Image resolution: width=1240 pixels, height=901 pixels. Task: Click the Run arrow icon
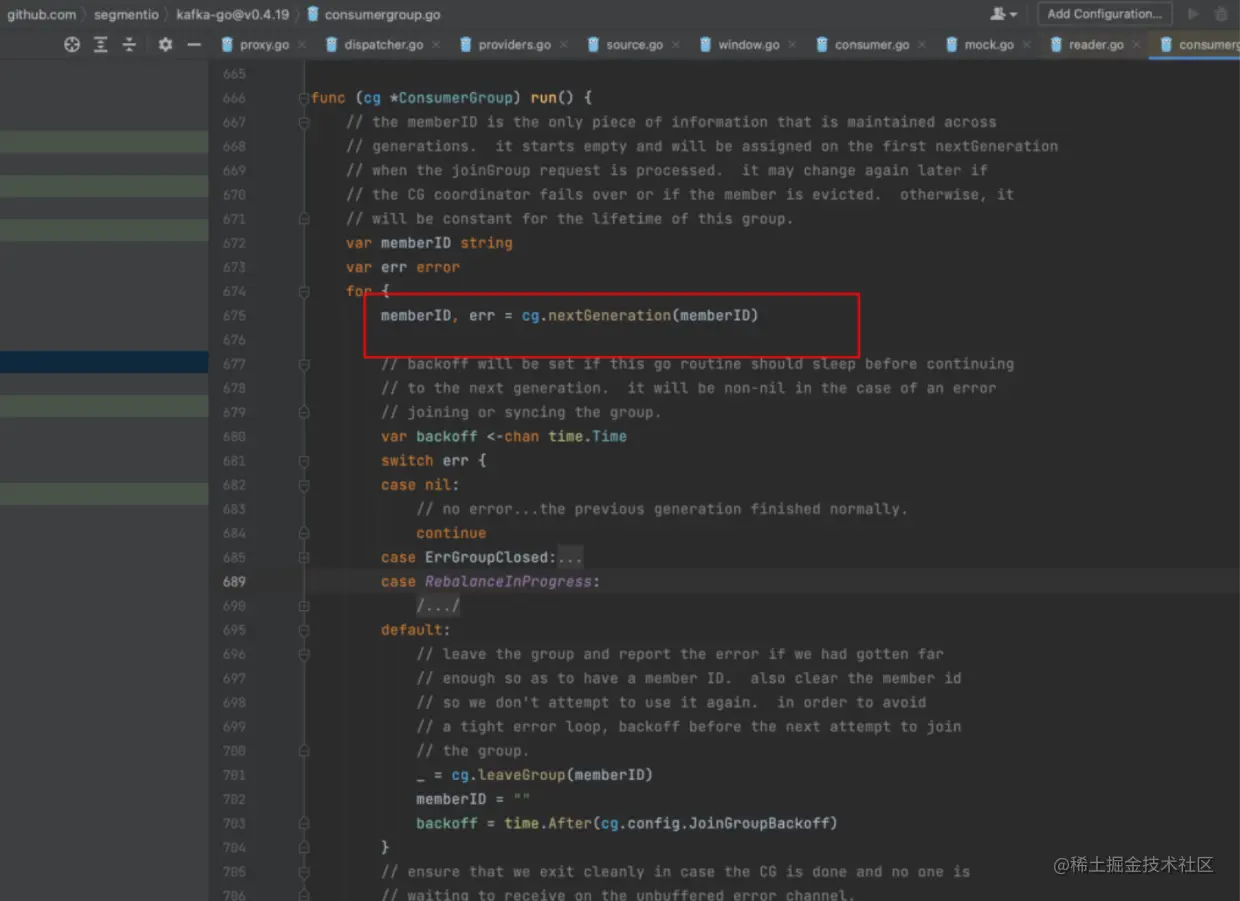[x=1193, y=14]
